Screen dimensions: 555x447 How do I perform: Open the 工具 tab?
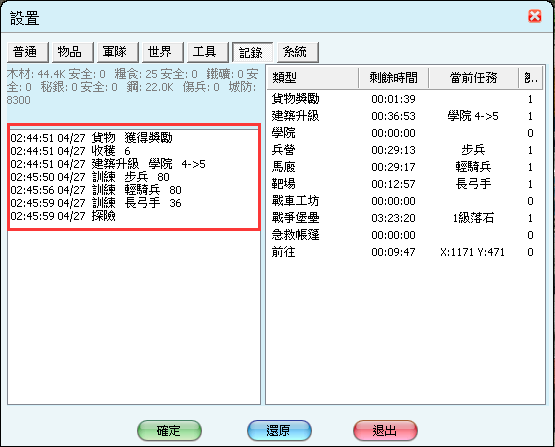208,52
